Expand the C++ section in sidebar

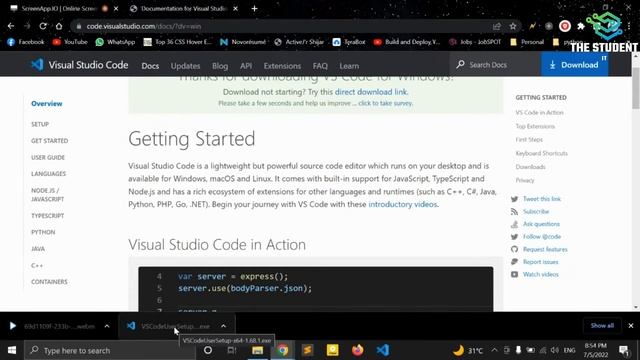(37, 266)
